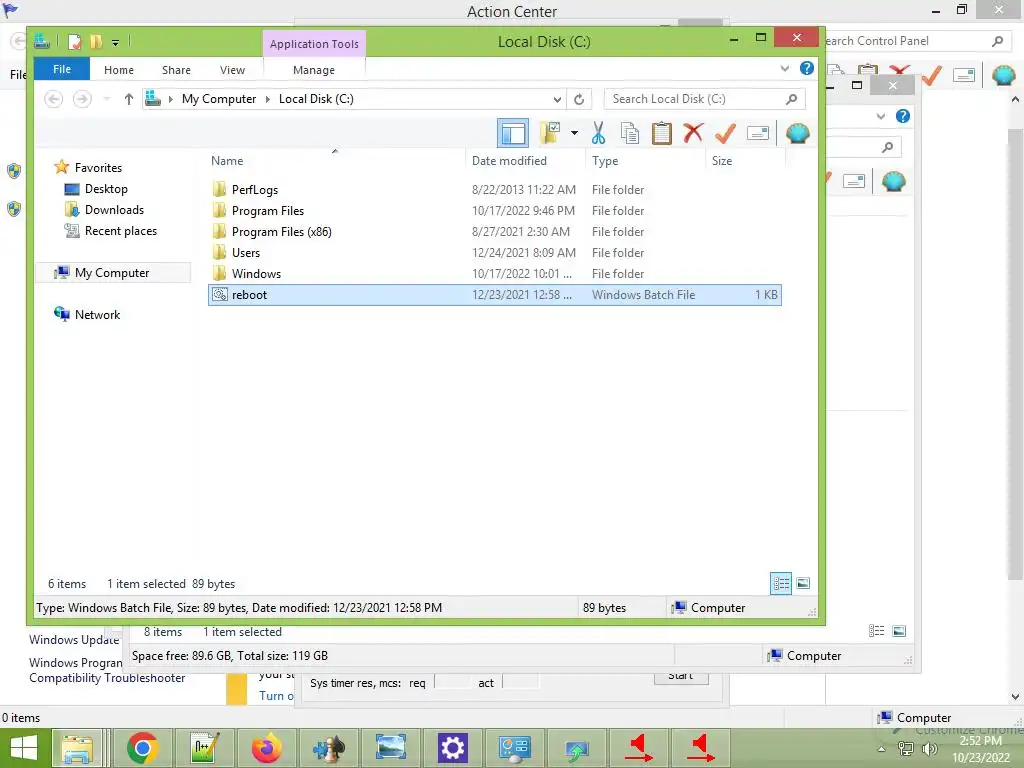The width and height of the screenshot is (1024, 768).
Task: Click the Paste clipboard icon in Local Disk window
Action: point(662,133)
